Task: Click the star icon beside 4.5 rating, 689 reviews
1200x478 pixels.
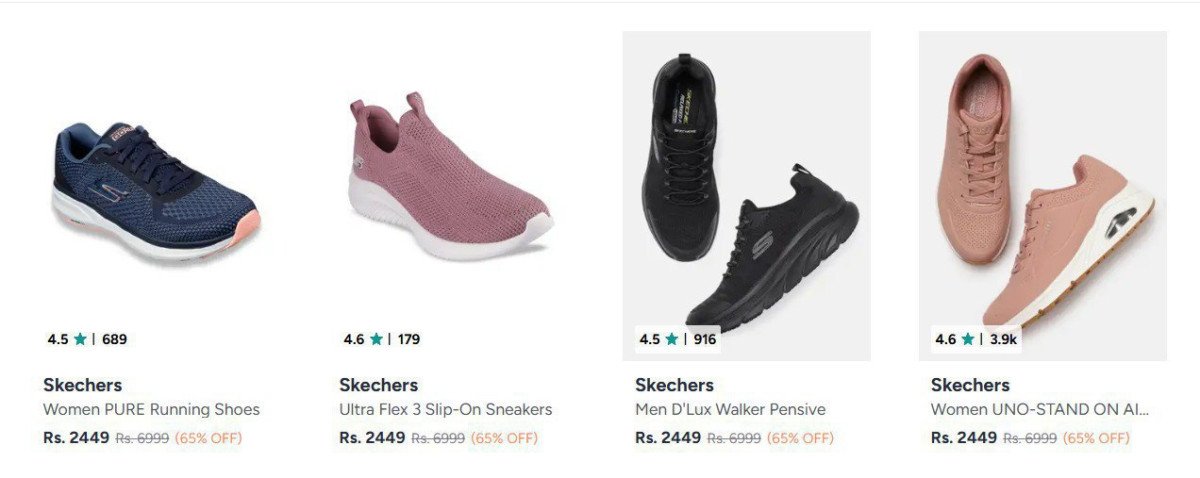Action: point(80,339)
